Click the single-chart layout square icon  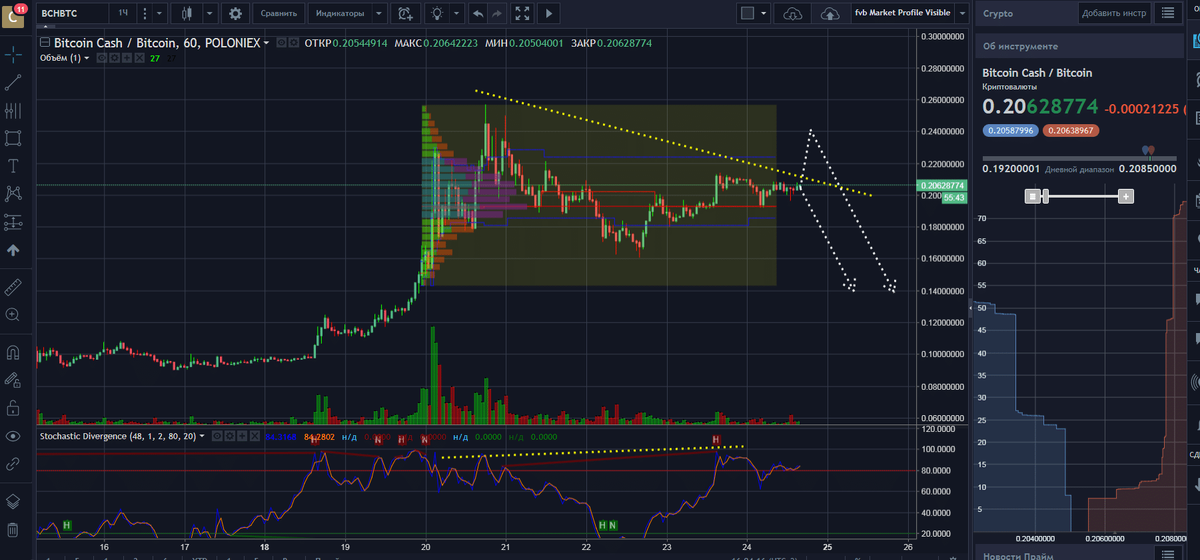coord(747,13)
